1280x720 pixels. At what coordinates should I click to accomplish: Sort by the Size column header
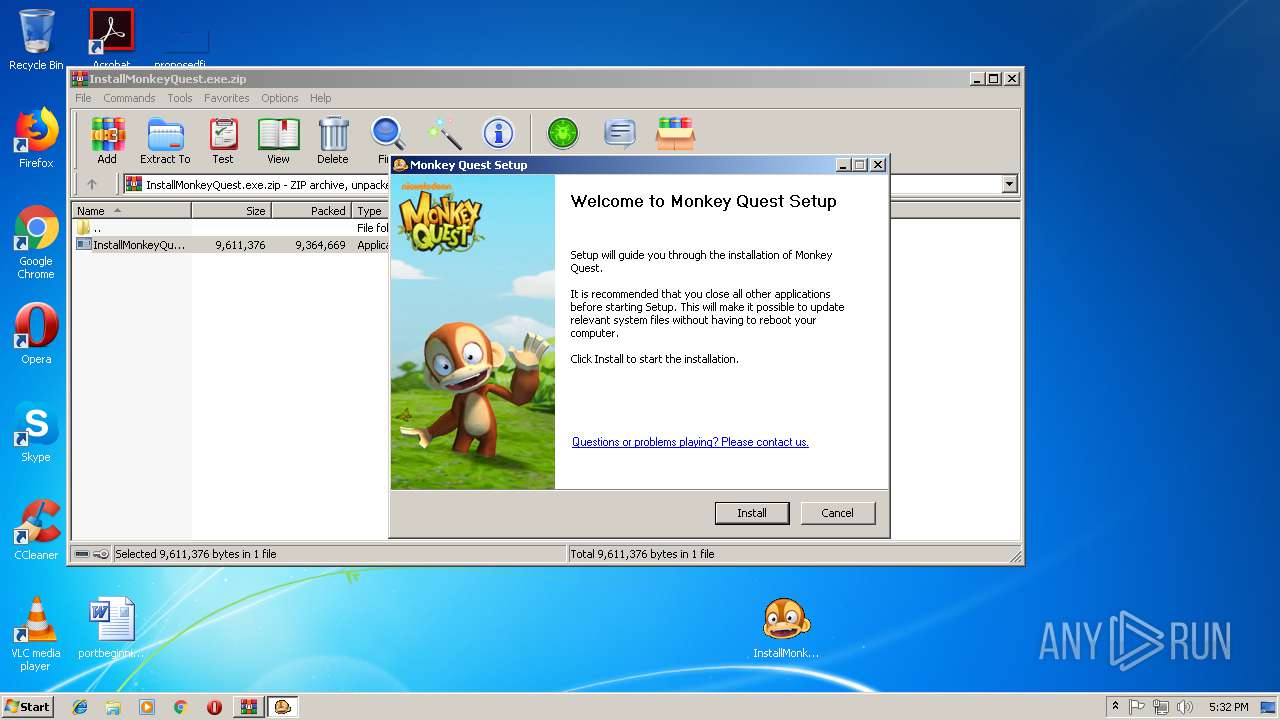232,211
